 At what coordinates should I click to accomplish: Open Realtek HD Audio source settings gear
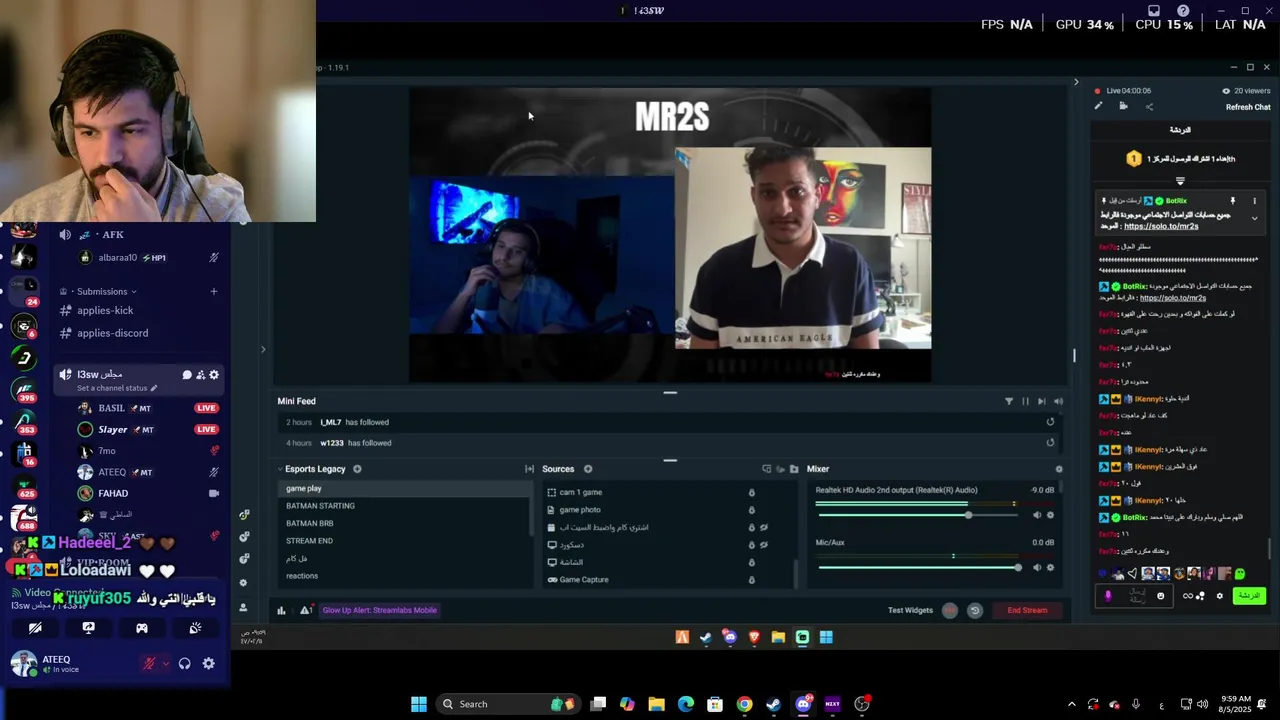pyautogui.click(x=1050, y=515)
